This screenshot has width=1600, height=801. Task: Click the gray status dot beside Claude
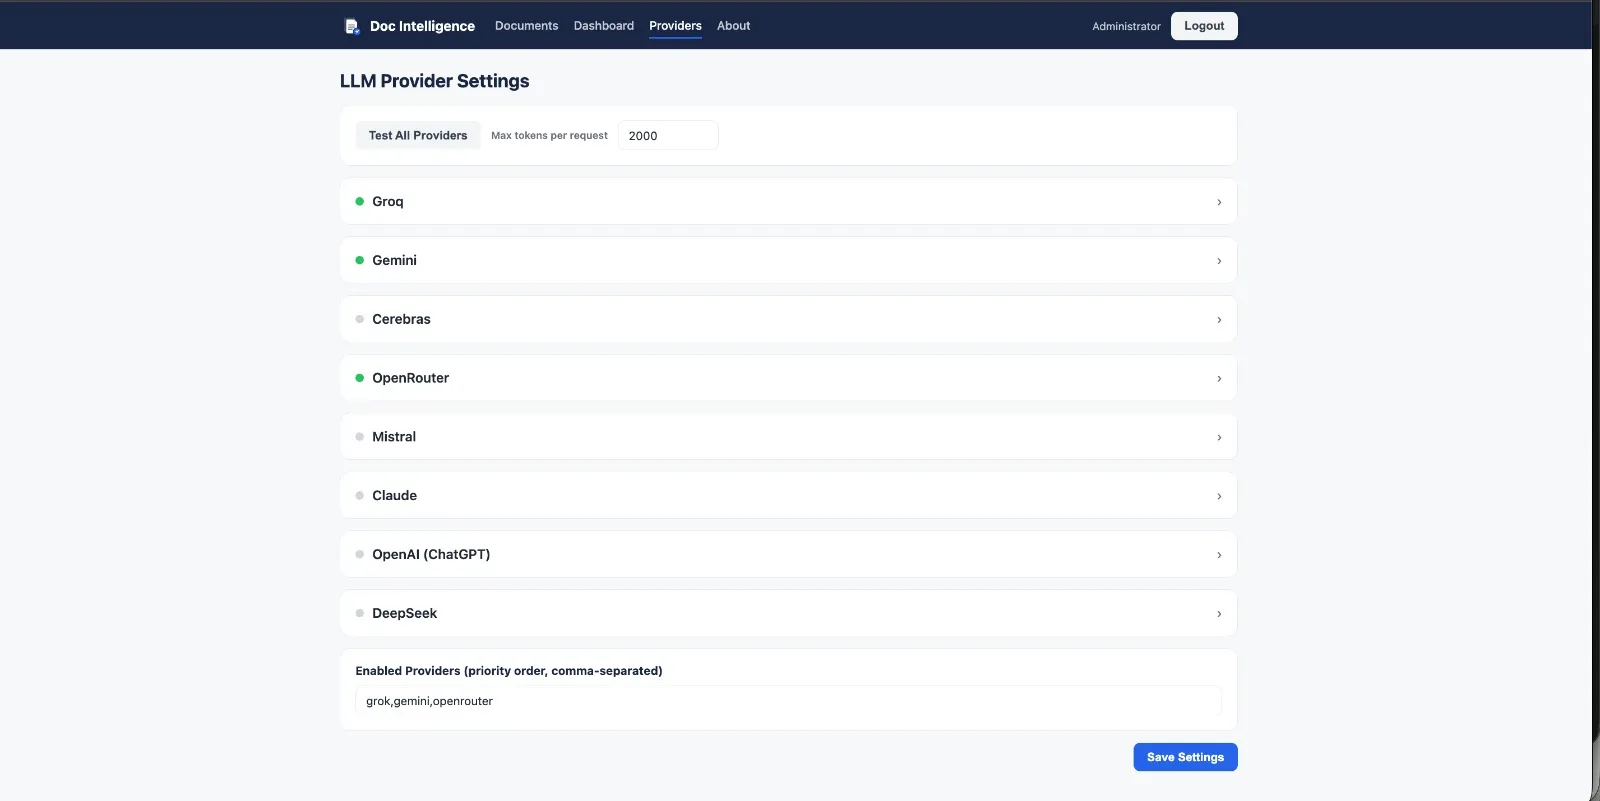[x=360, y=496]
